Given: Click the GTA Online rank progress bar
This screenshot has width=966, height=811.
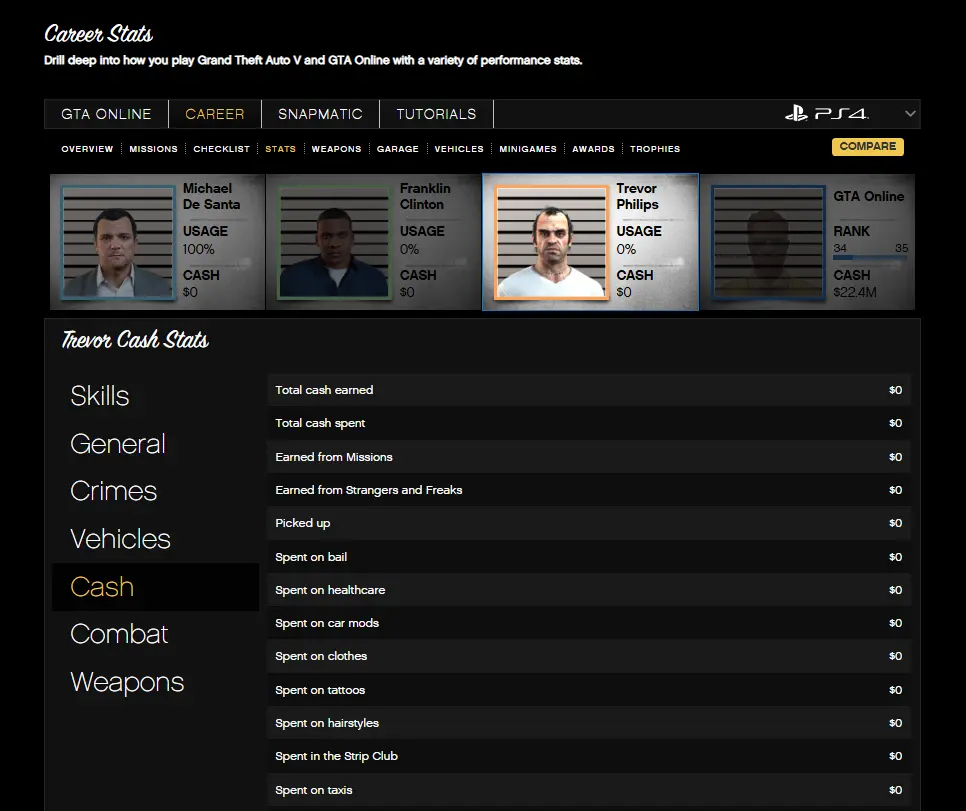Looking at the screenshot, I should pyautogui.click(x=870, y=258).
